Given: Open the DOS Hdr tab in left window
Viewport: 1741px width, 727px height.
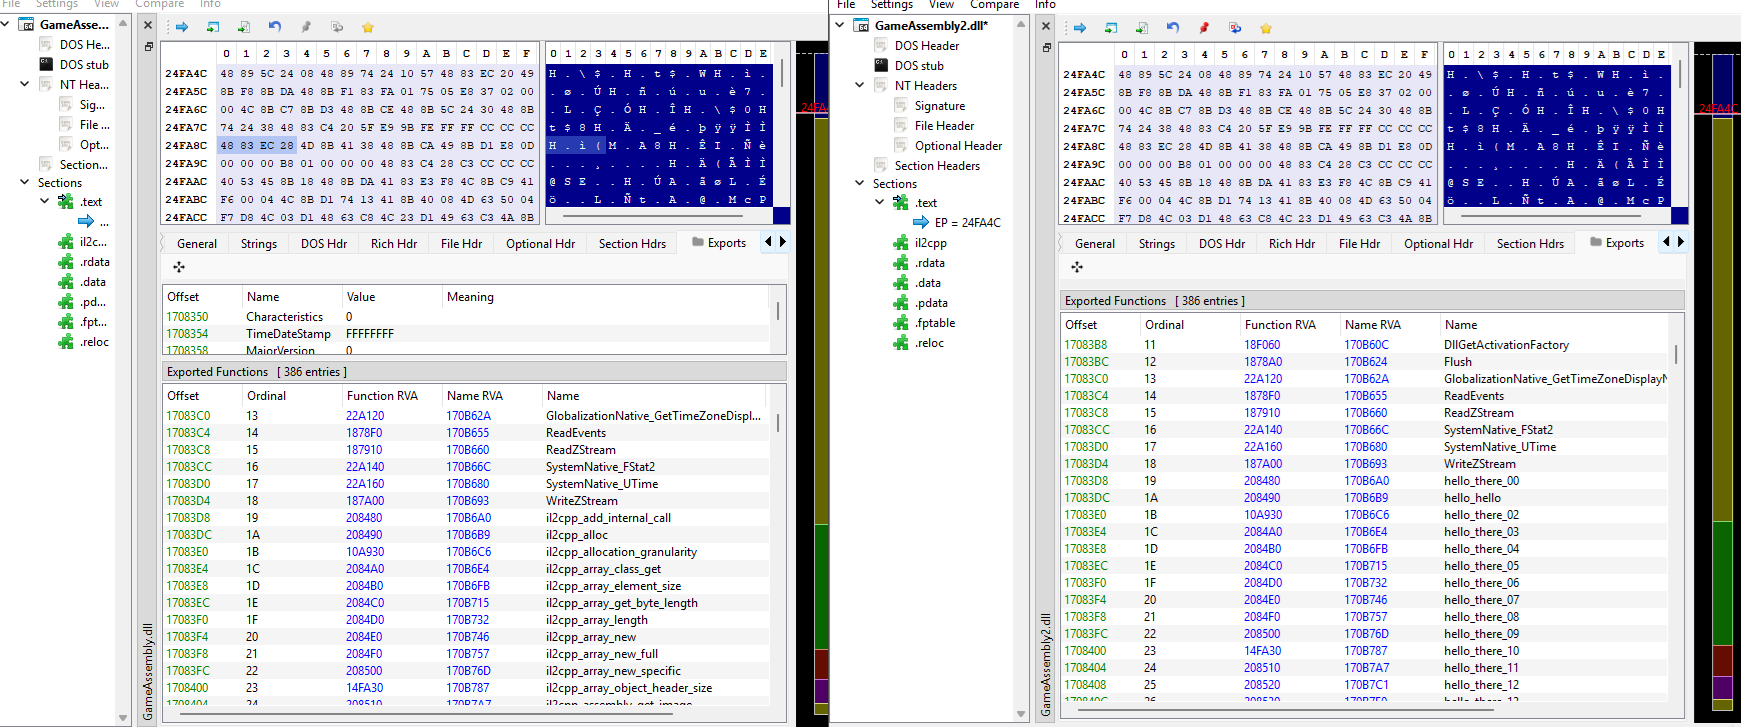Looking at the screenshot, I should 324,243.
